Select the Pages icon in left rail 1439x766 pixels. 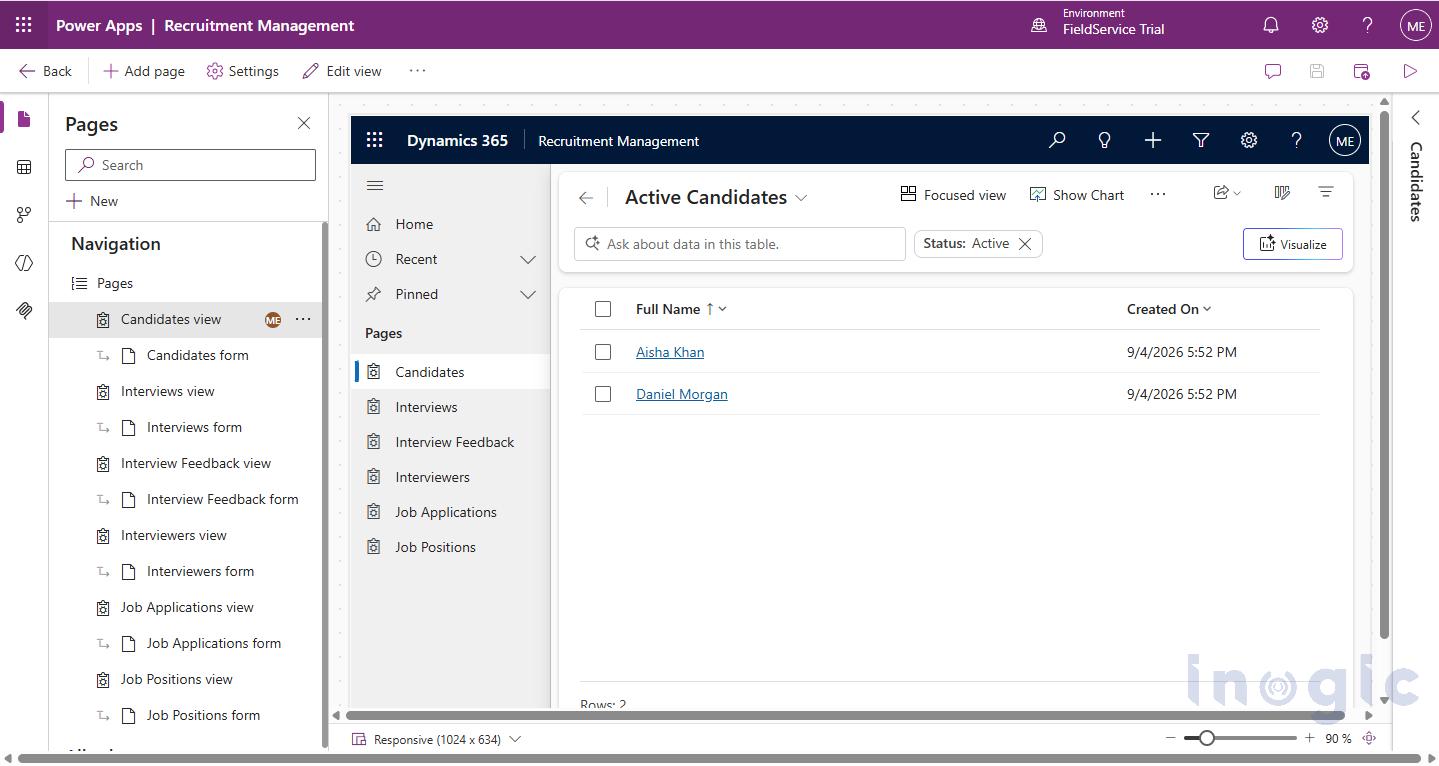[x=24, y=119]
